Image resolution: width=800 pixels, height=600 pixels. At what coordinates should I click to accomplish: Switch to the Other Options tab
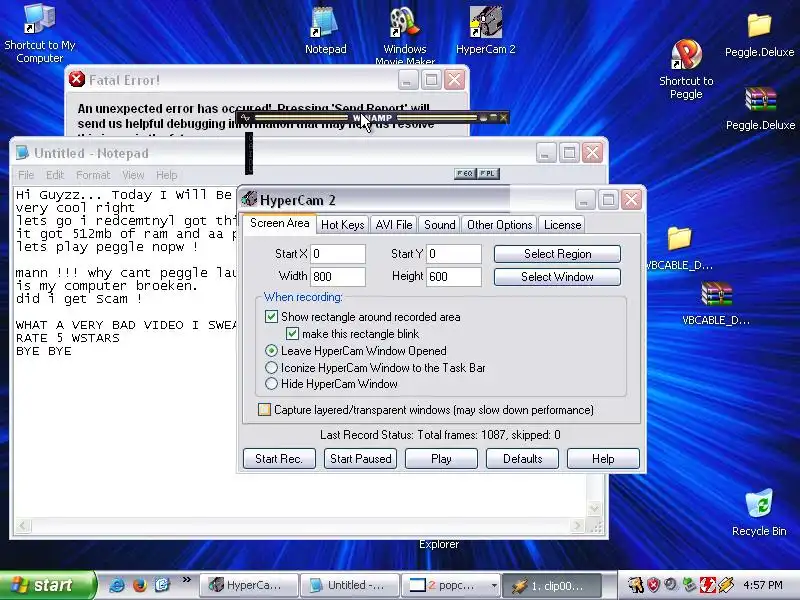[499, 224]
